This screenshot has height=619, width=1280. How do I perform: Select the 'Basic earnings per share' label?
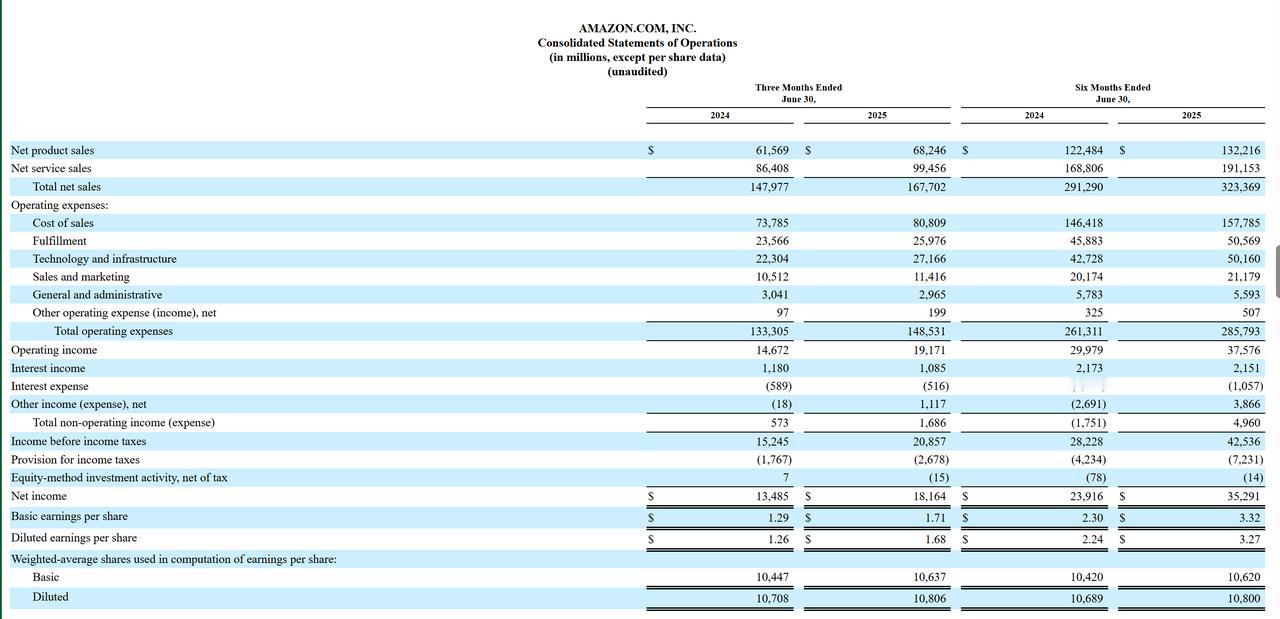coord(69,516)
